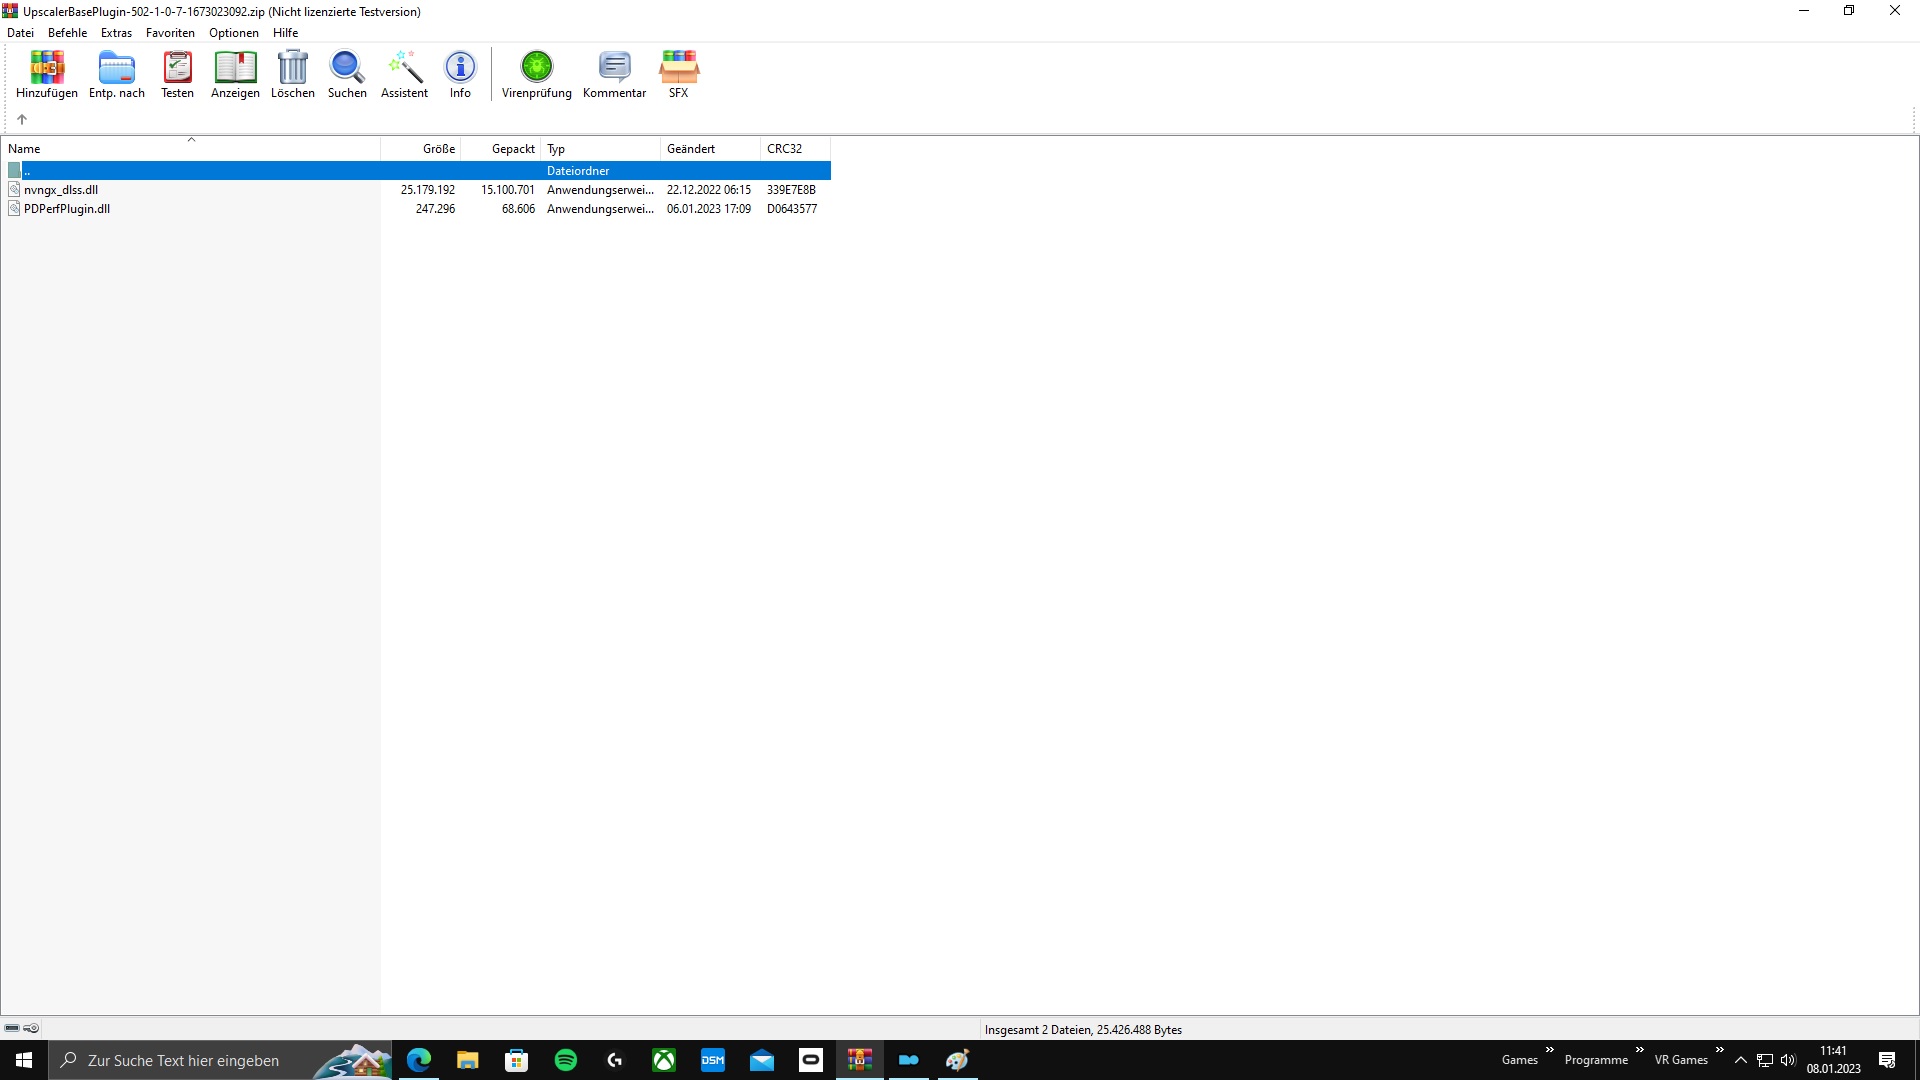Open the Optionen menu
Image resolution: width=1920 pixels, height=1080 pixels.
tap(233, 33)
